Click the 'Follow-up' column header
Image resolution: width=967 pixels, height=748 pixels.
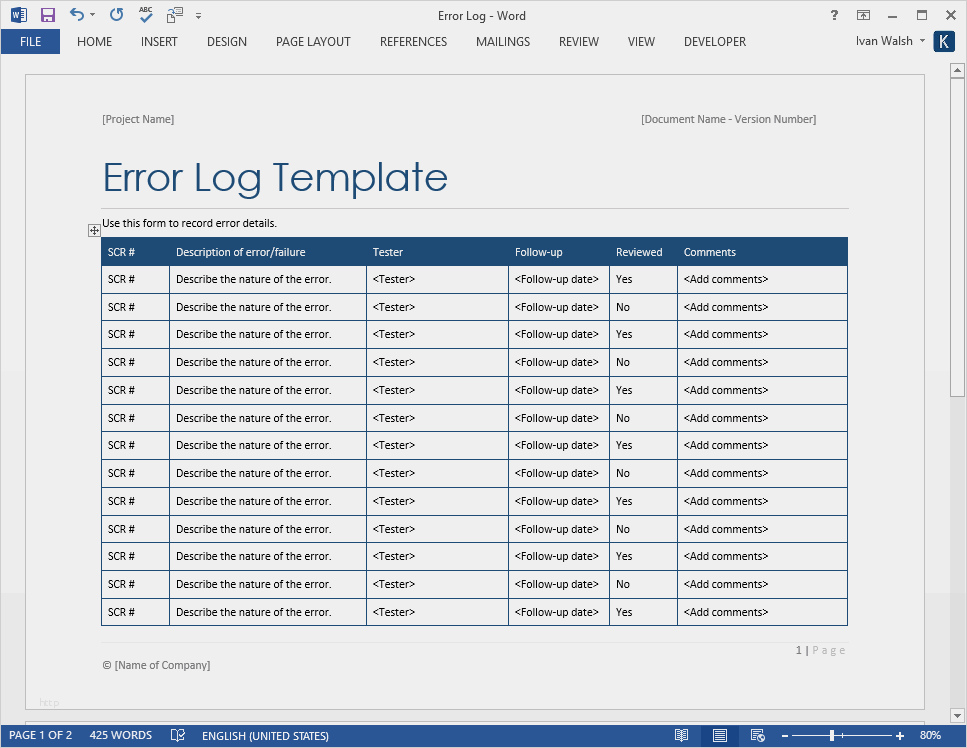538,252
